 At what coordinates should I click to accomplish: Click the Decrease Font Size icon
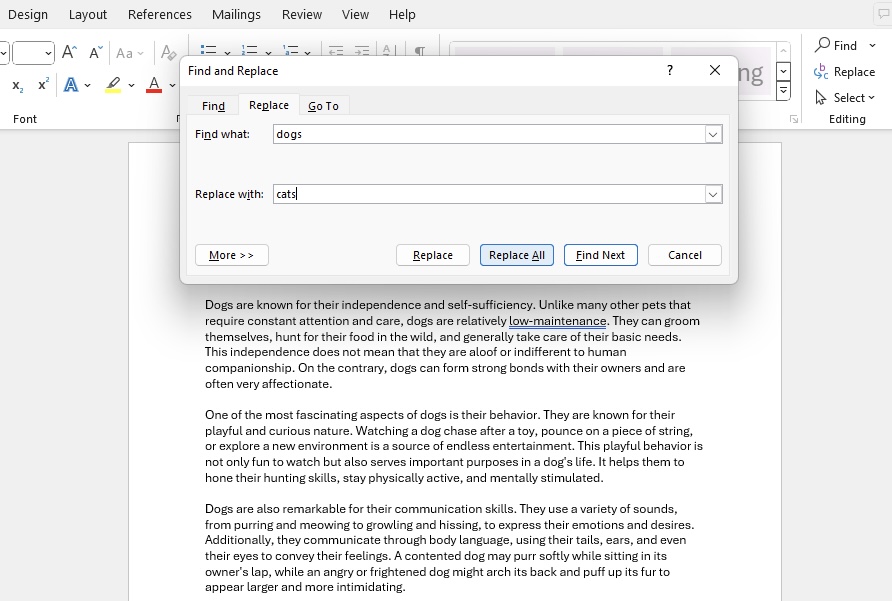(x=96, y=53)
